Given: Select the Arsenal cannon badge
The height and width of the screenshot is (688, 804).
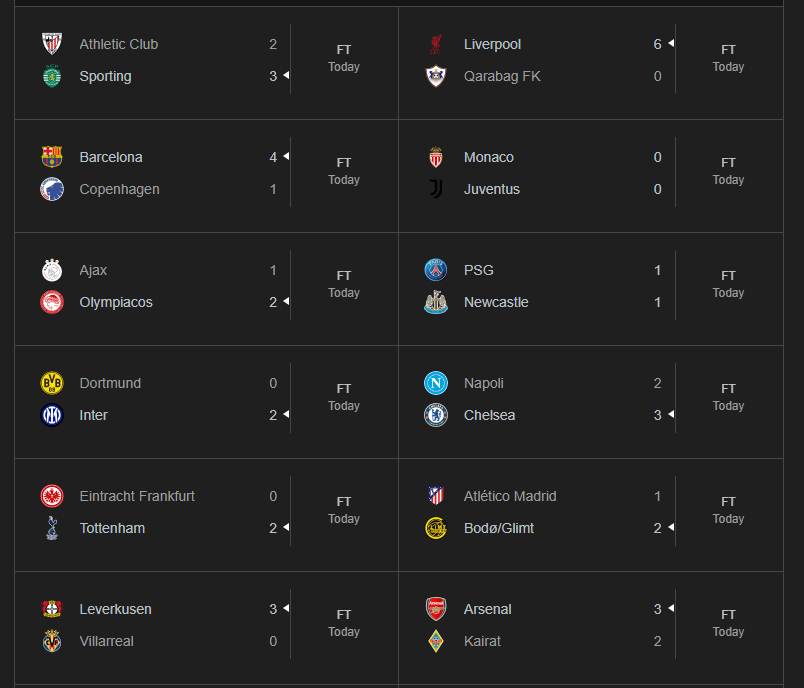Looking at the screenshot, I should tap(436, 609).
